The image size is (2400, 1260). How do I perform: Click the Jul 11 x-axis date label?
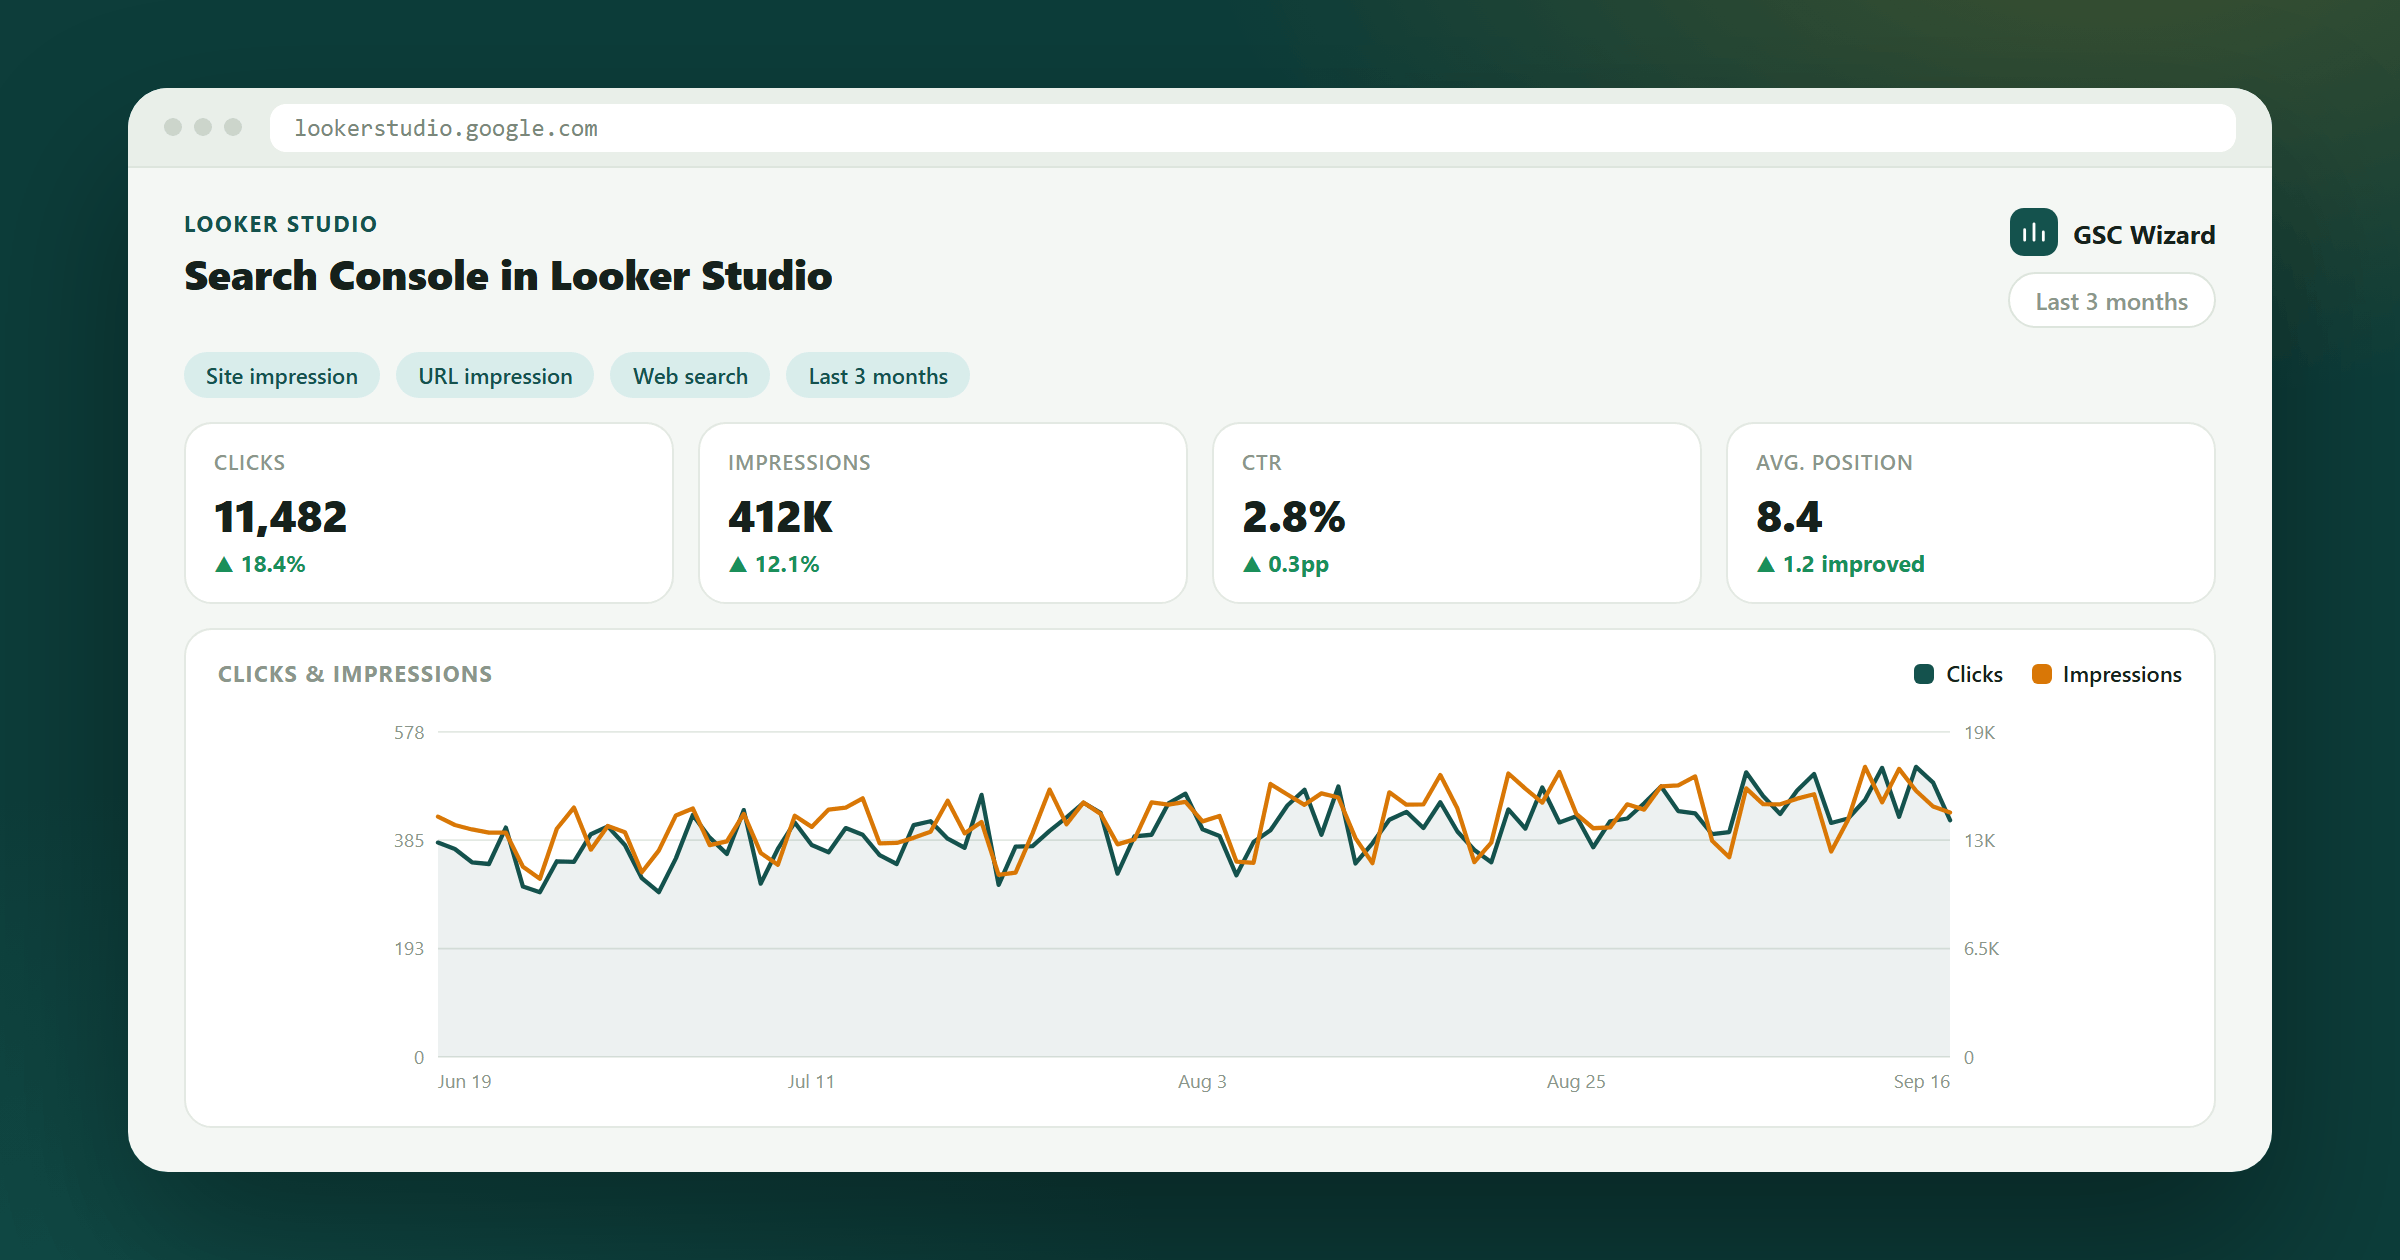pos(811,1081)
